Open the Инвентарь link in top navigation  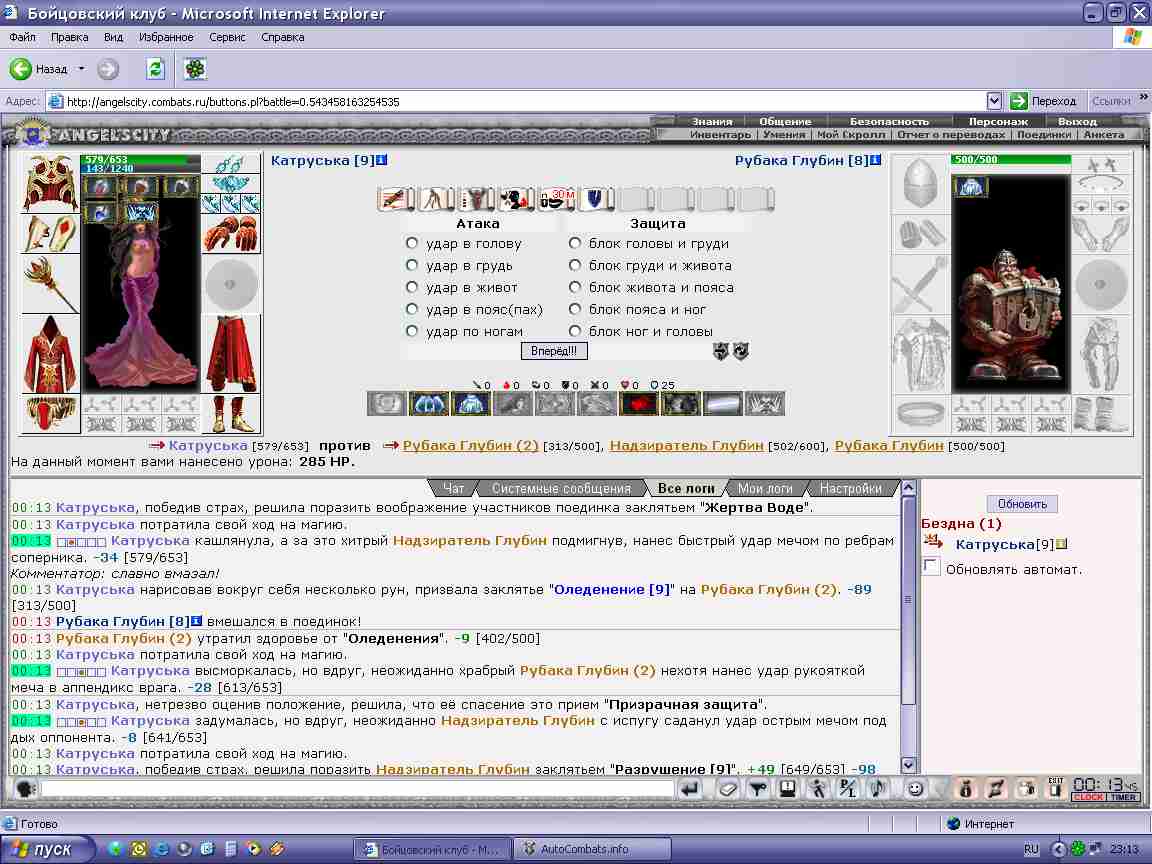click(x=721, y=134)
